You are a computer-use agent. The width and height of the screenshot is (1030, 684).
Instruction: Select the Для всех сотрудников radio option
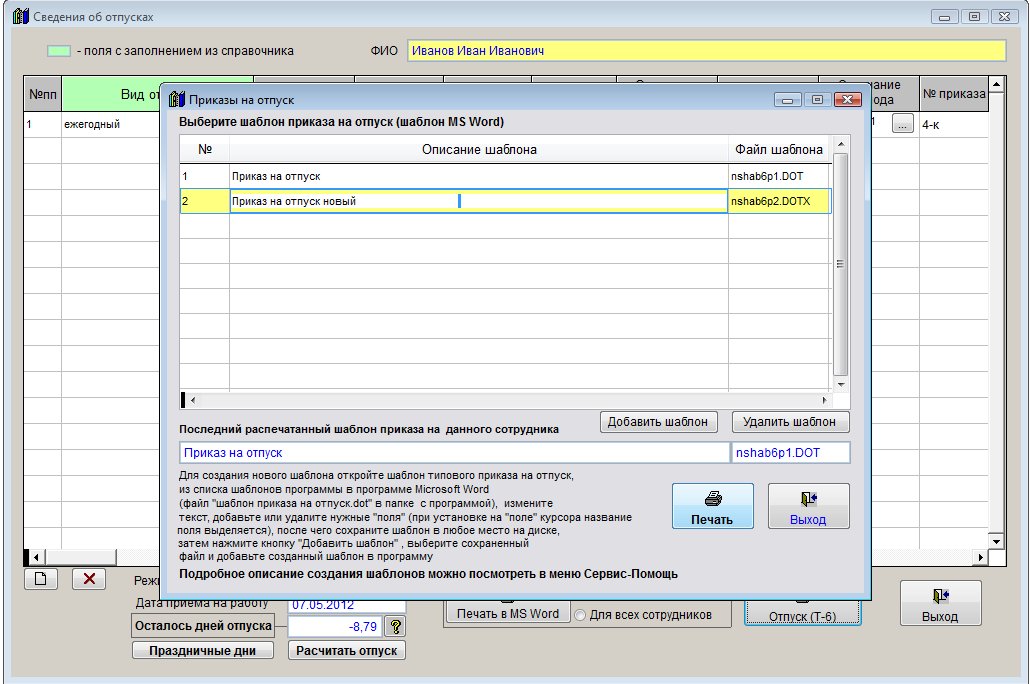click(x=581, y=614)
